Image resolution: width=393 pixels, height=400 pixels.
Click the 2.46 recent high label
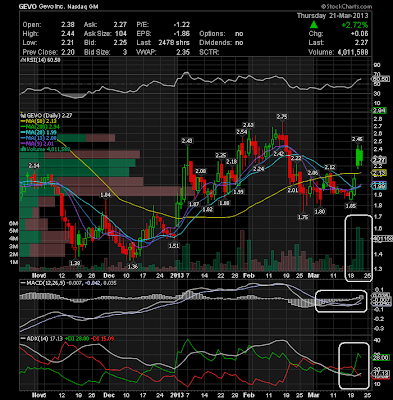357,139
